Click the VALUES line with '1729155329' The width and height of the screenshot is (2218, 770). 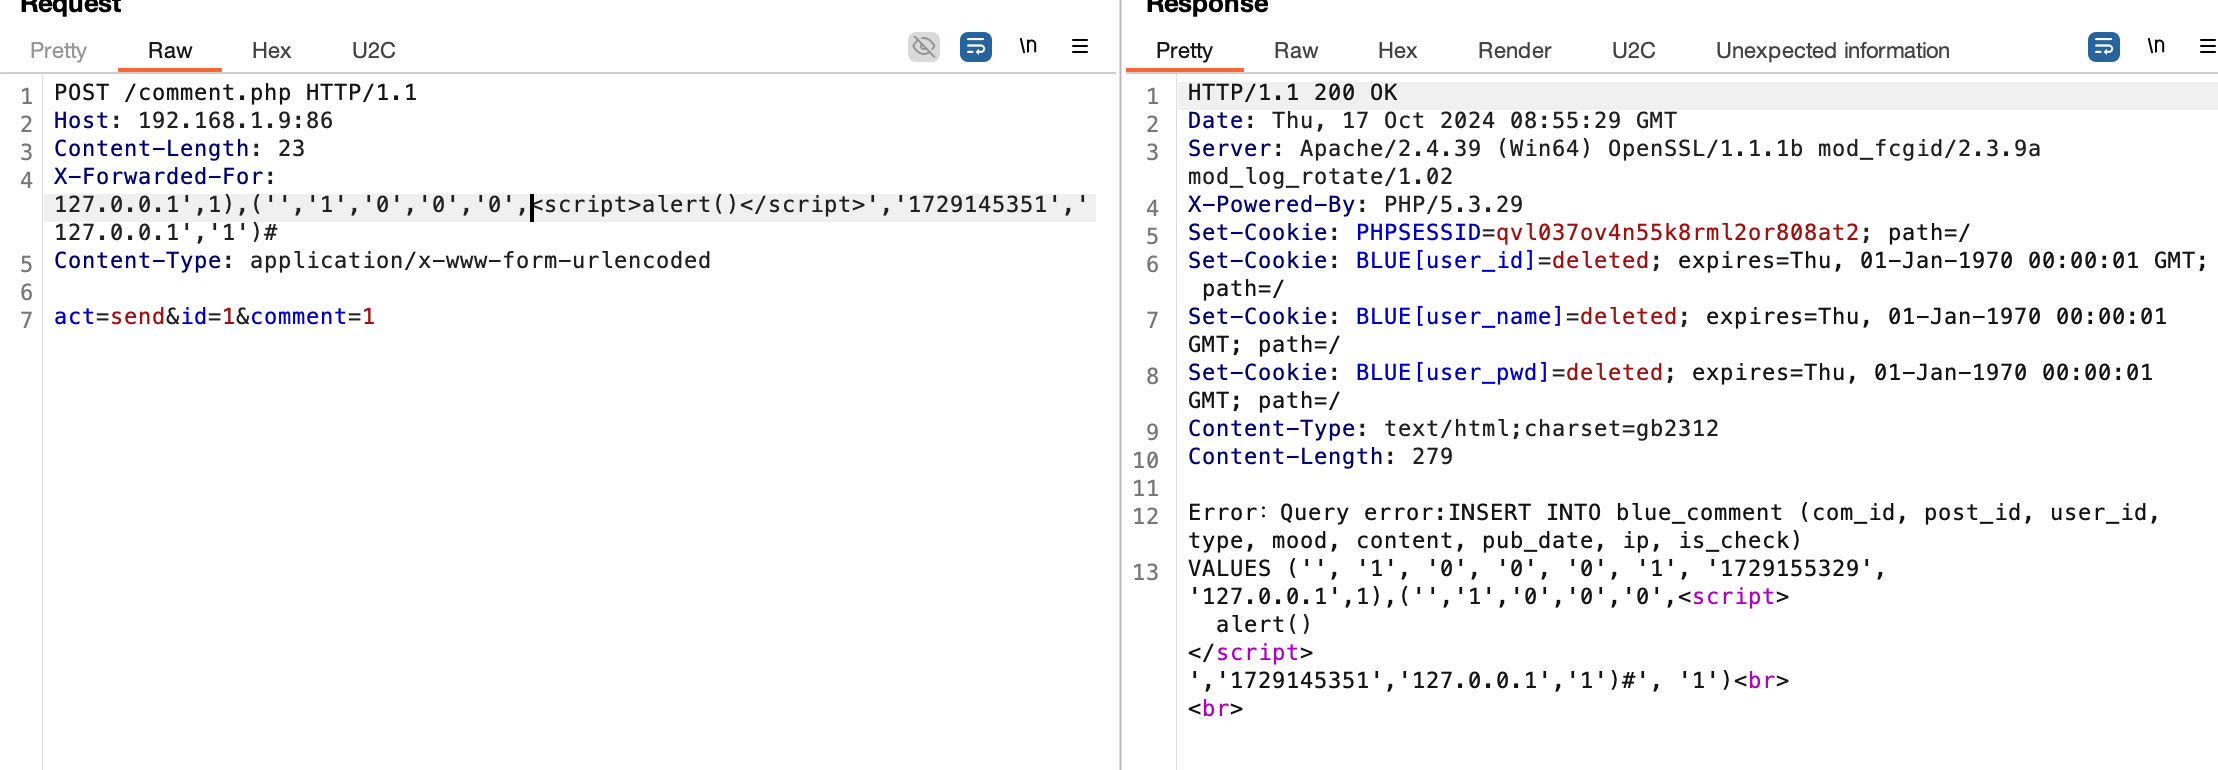point(1537,569)
